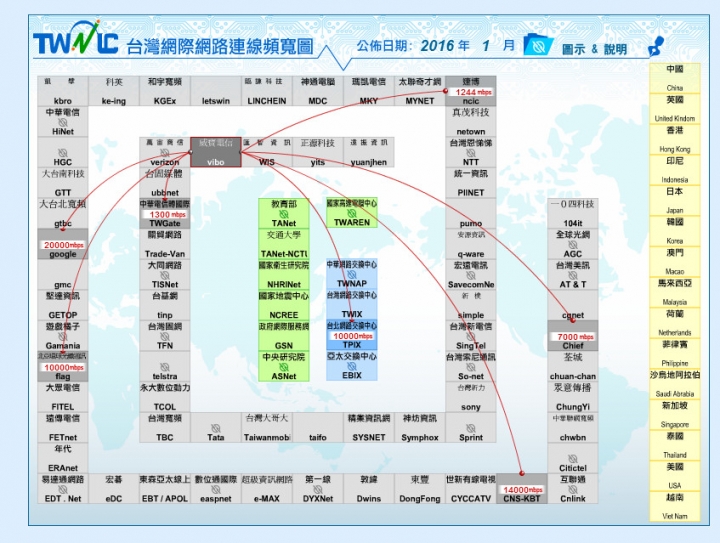Click the 台灣網際網路連線頻寬圖 title
This screenshot has width=720, height=543.
coord(219,46)
